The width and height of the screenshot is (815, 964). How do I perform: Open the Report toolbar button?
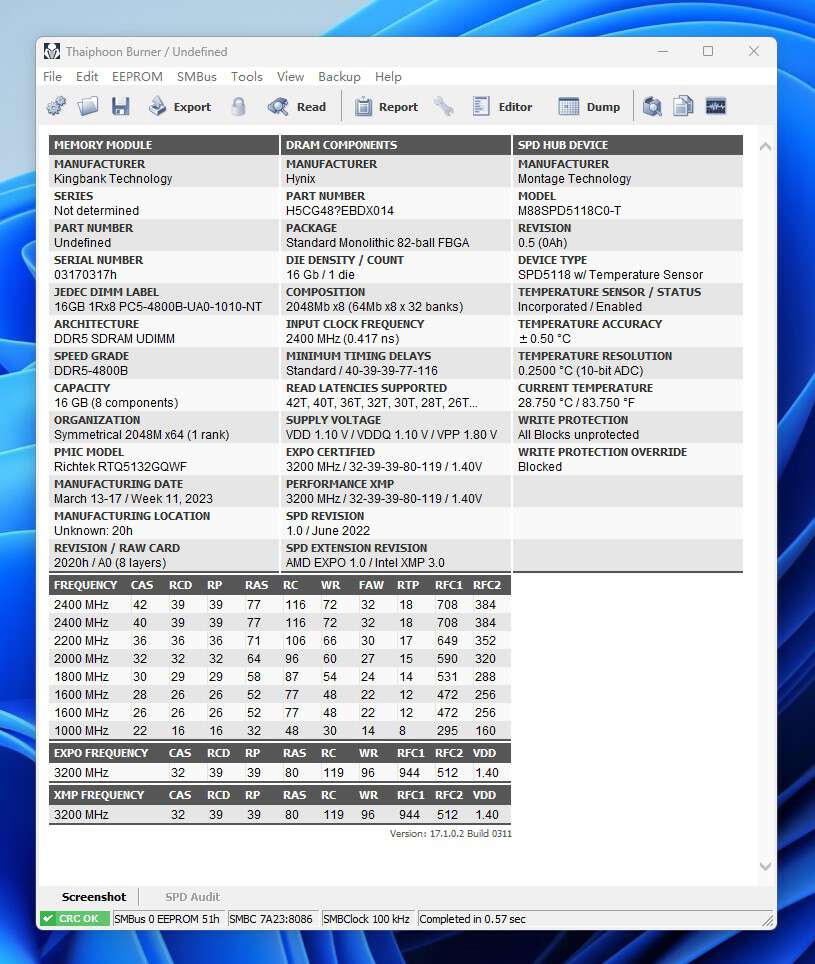(x=386, y=107)
